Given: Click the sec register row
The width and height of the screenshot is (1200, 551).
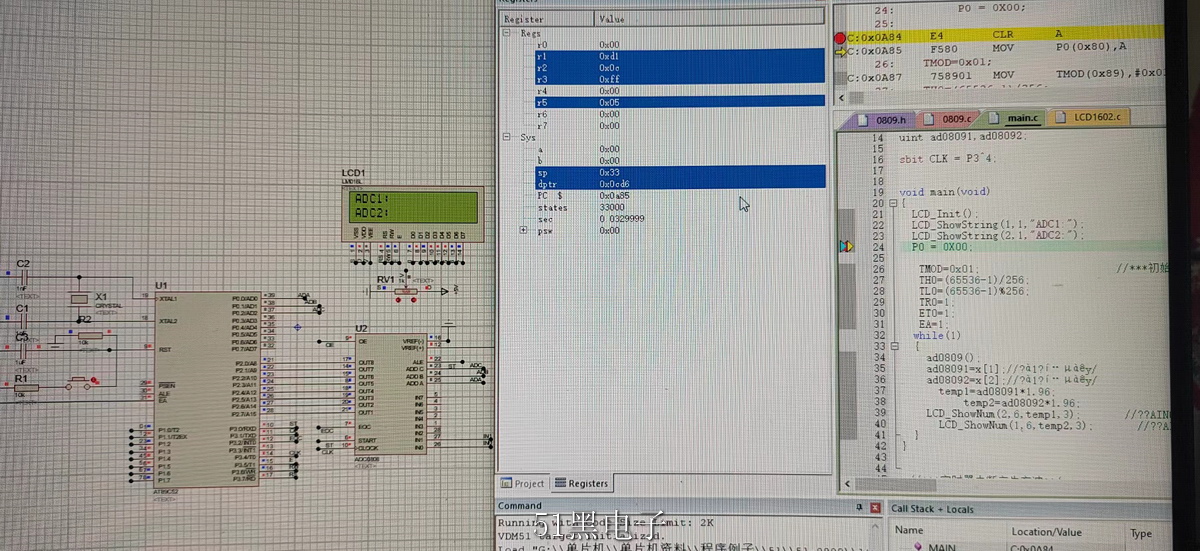Looking at the screenshot, I should [680, 218].
